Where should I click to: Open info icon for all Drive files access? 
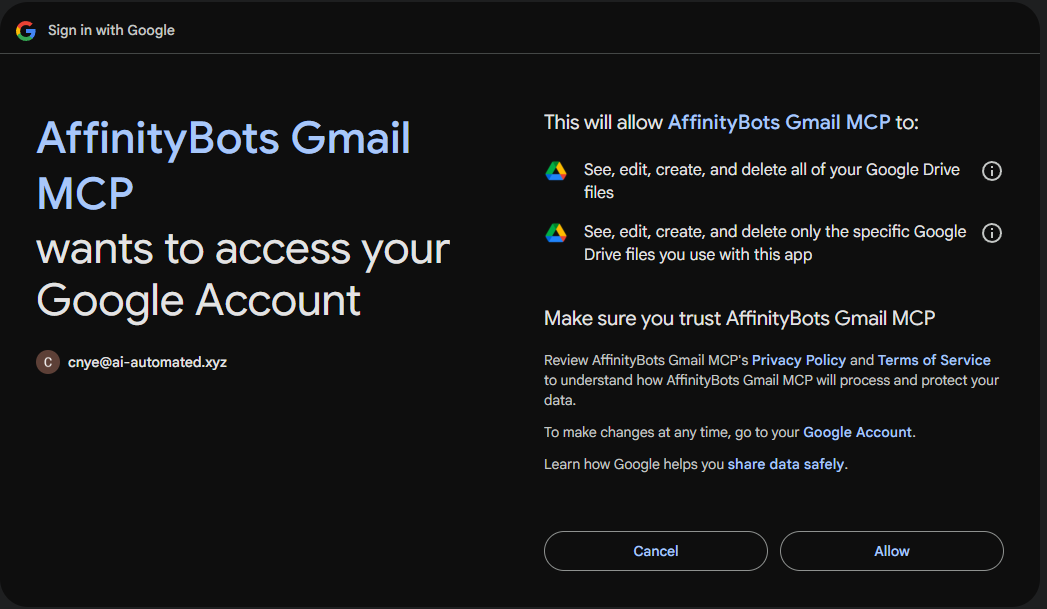coord(992,171)
